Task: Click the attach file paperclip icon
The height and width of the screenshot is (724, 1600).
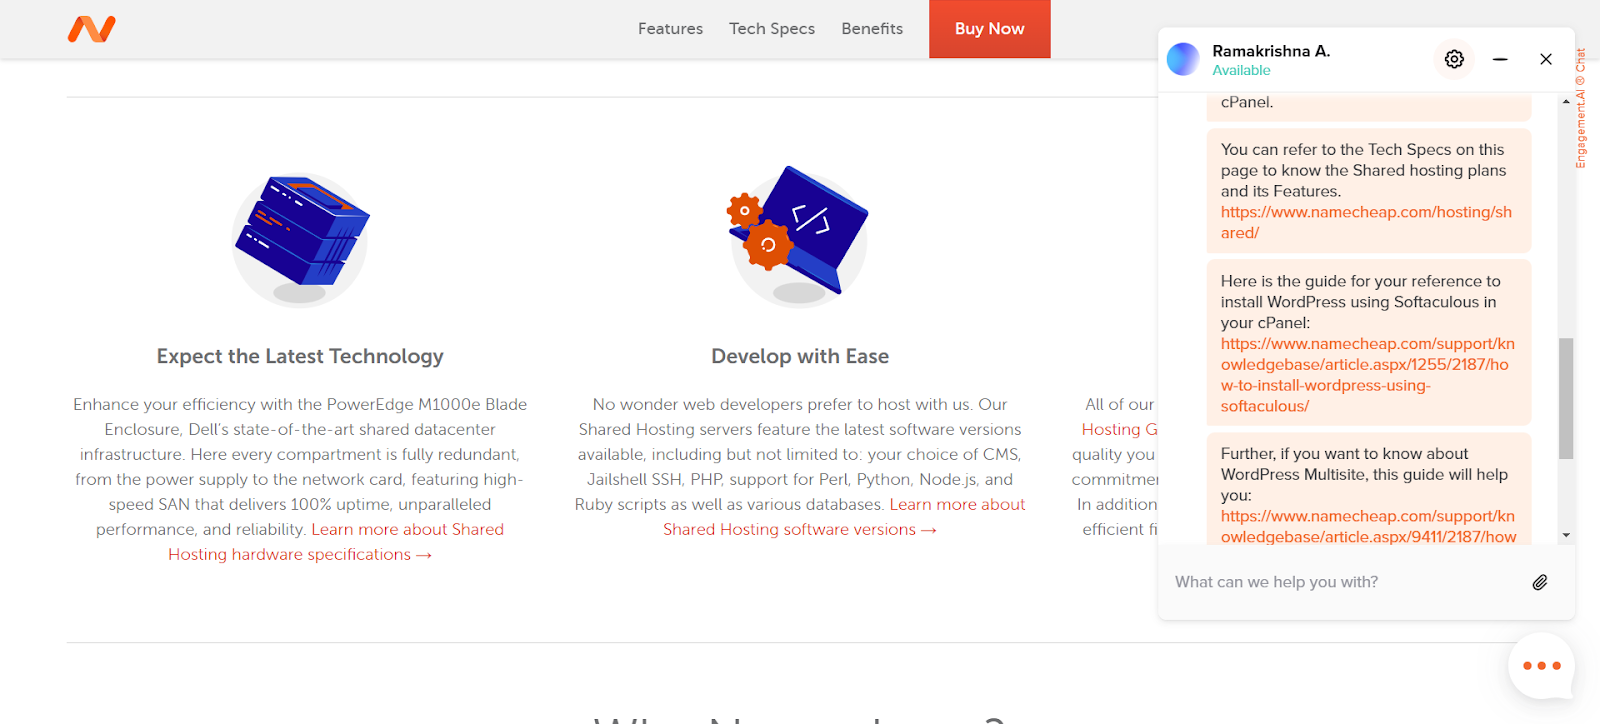Action: pyautogui.click(x=1540, y=582)
